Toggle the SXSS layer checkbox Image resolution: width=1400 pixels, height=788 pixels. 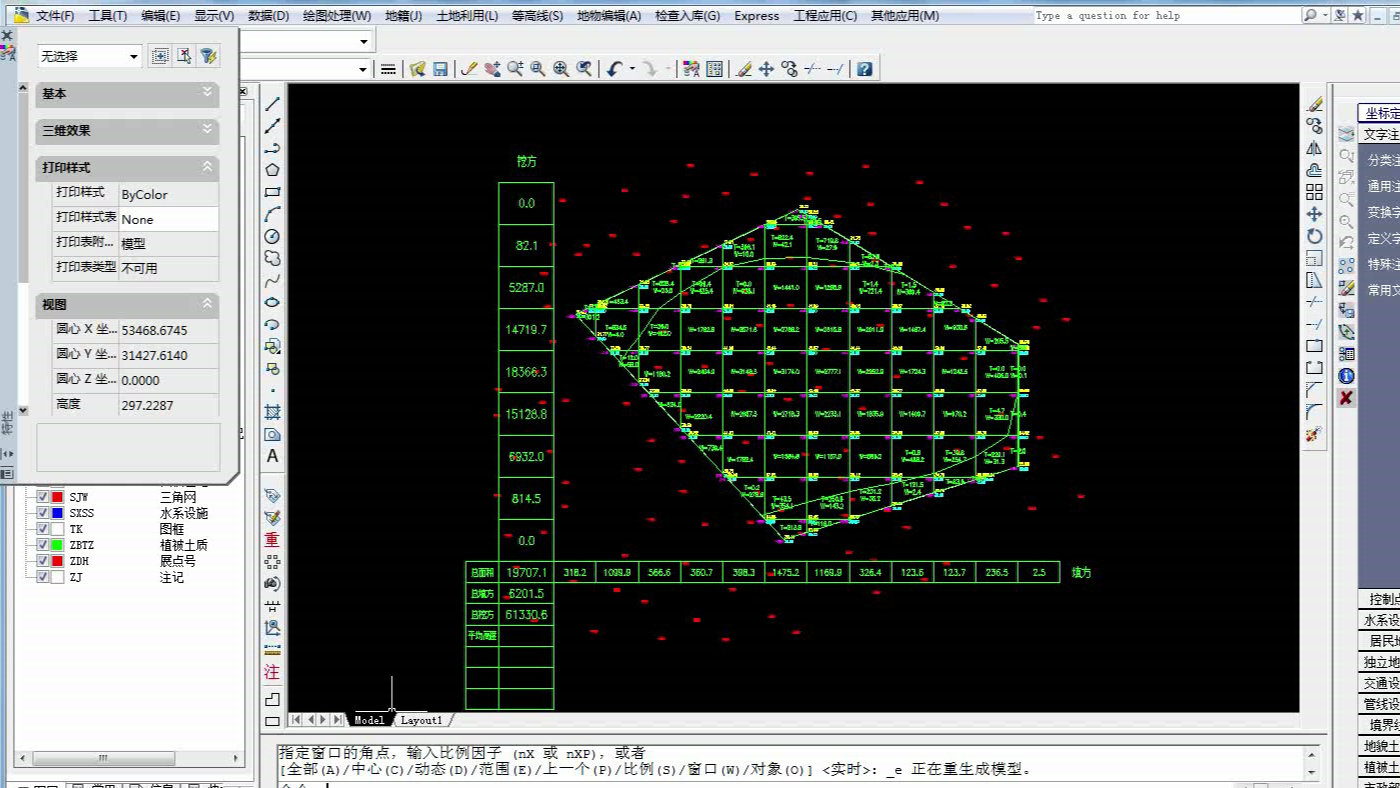(42, 513)
